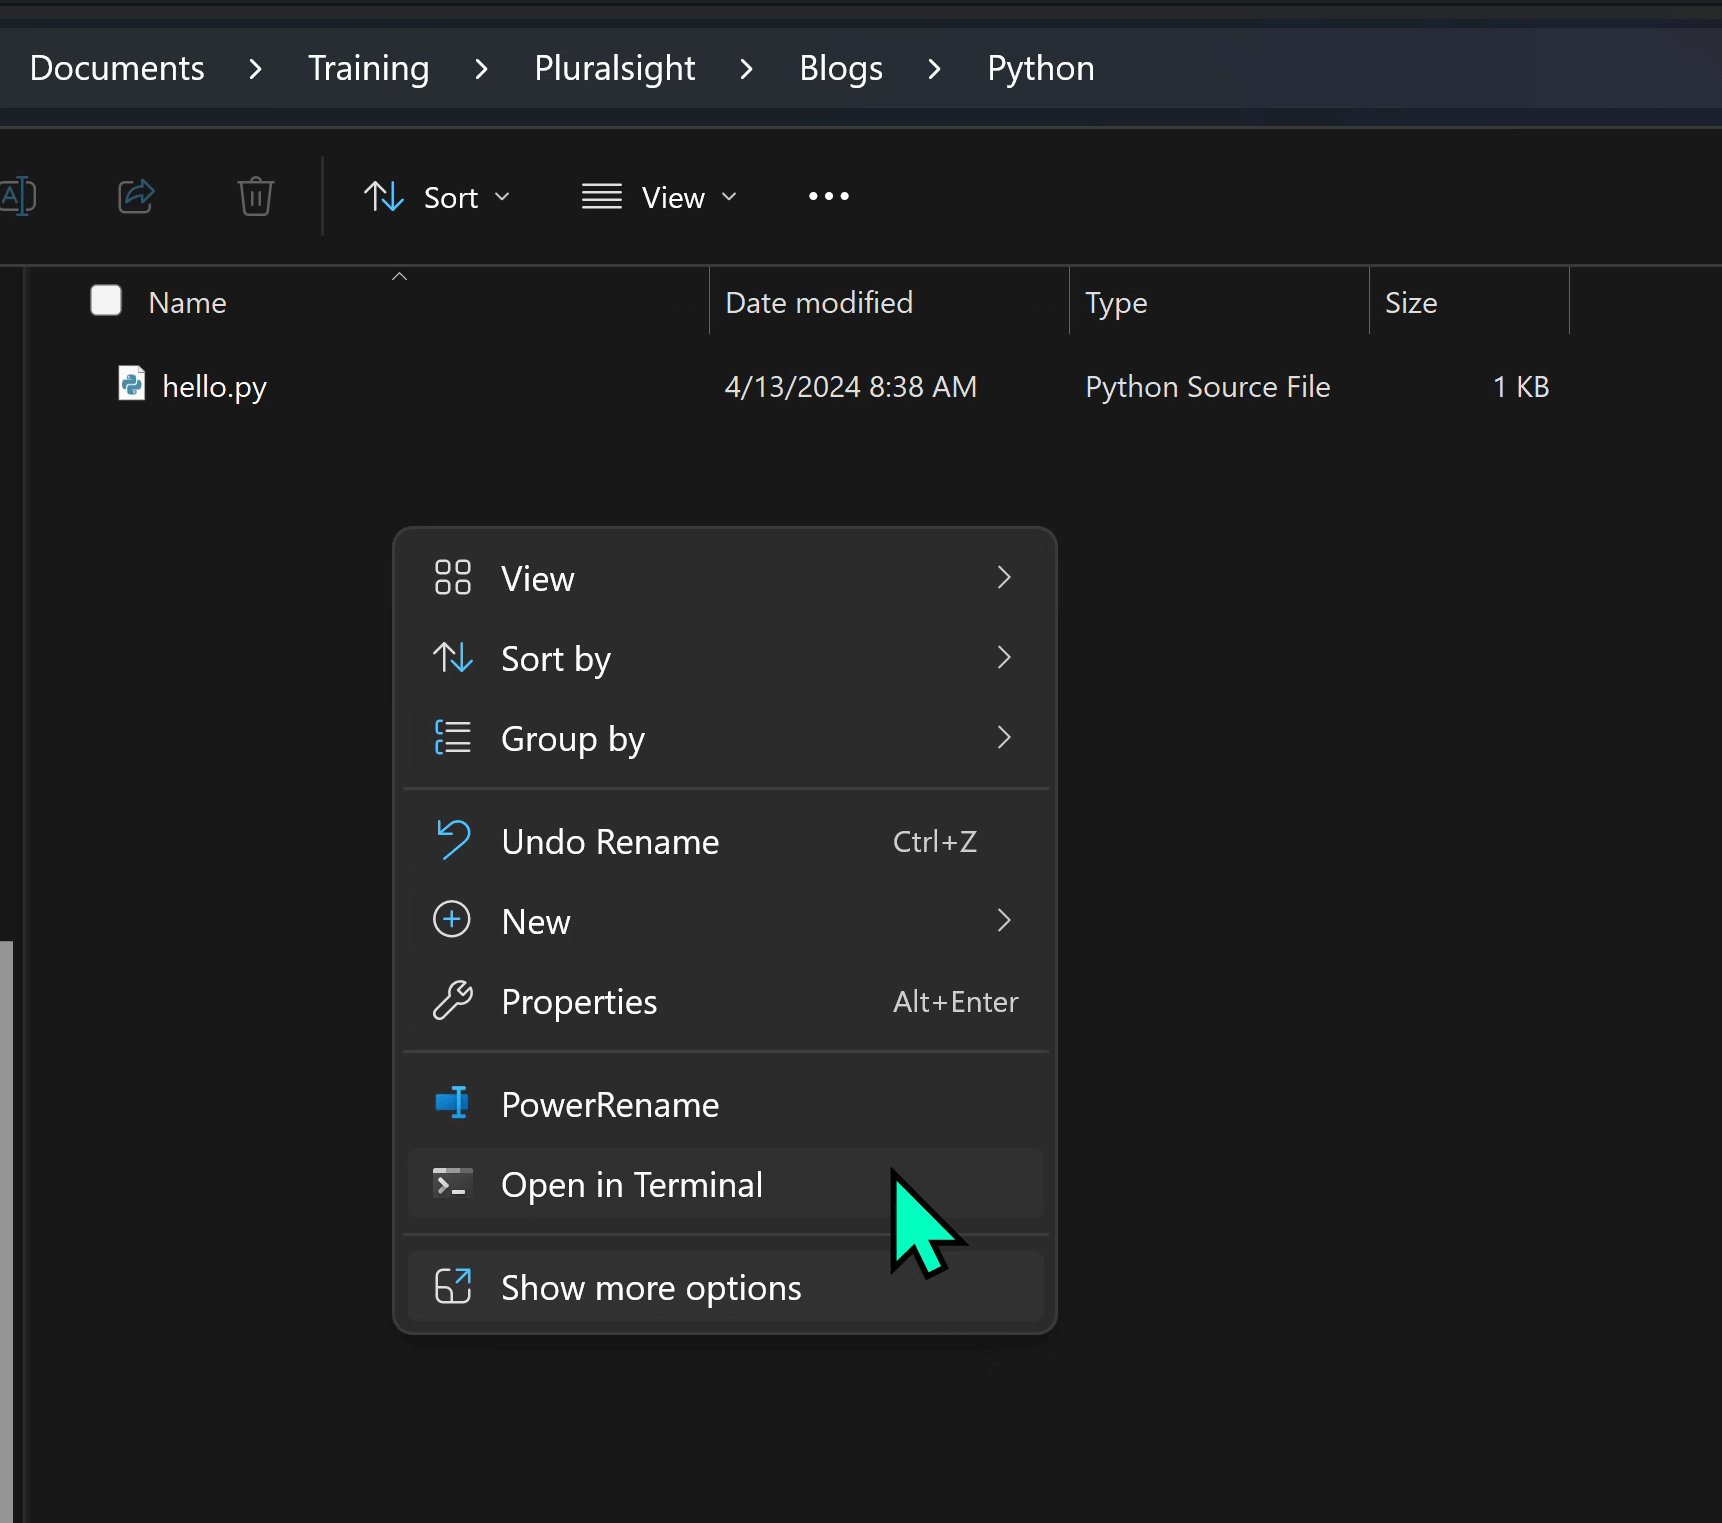
Task: Click the Rename icon in the toolbar
Action: point(18,196)
